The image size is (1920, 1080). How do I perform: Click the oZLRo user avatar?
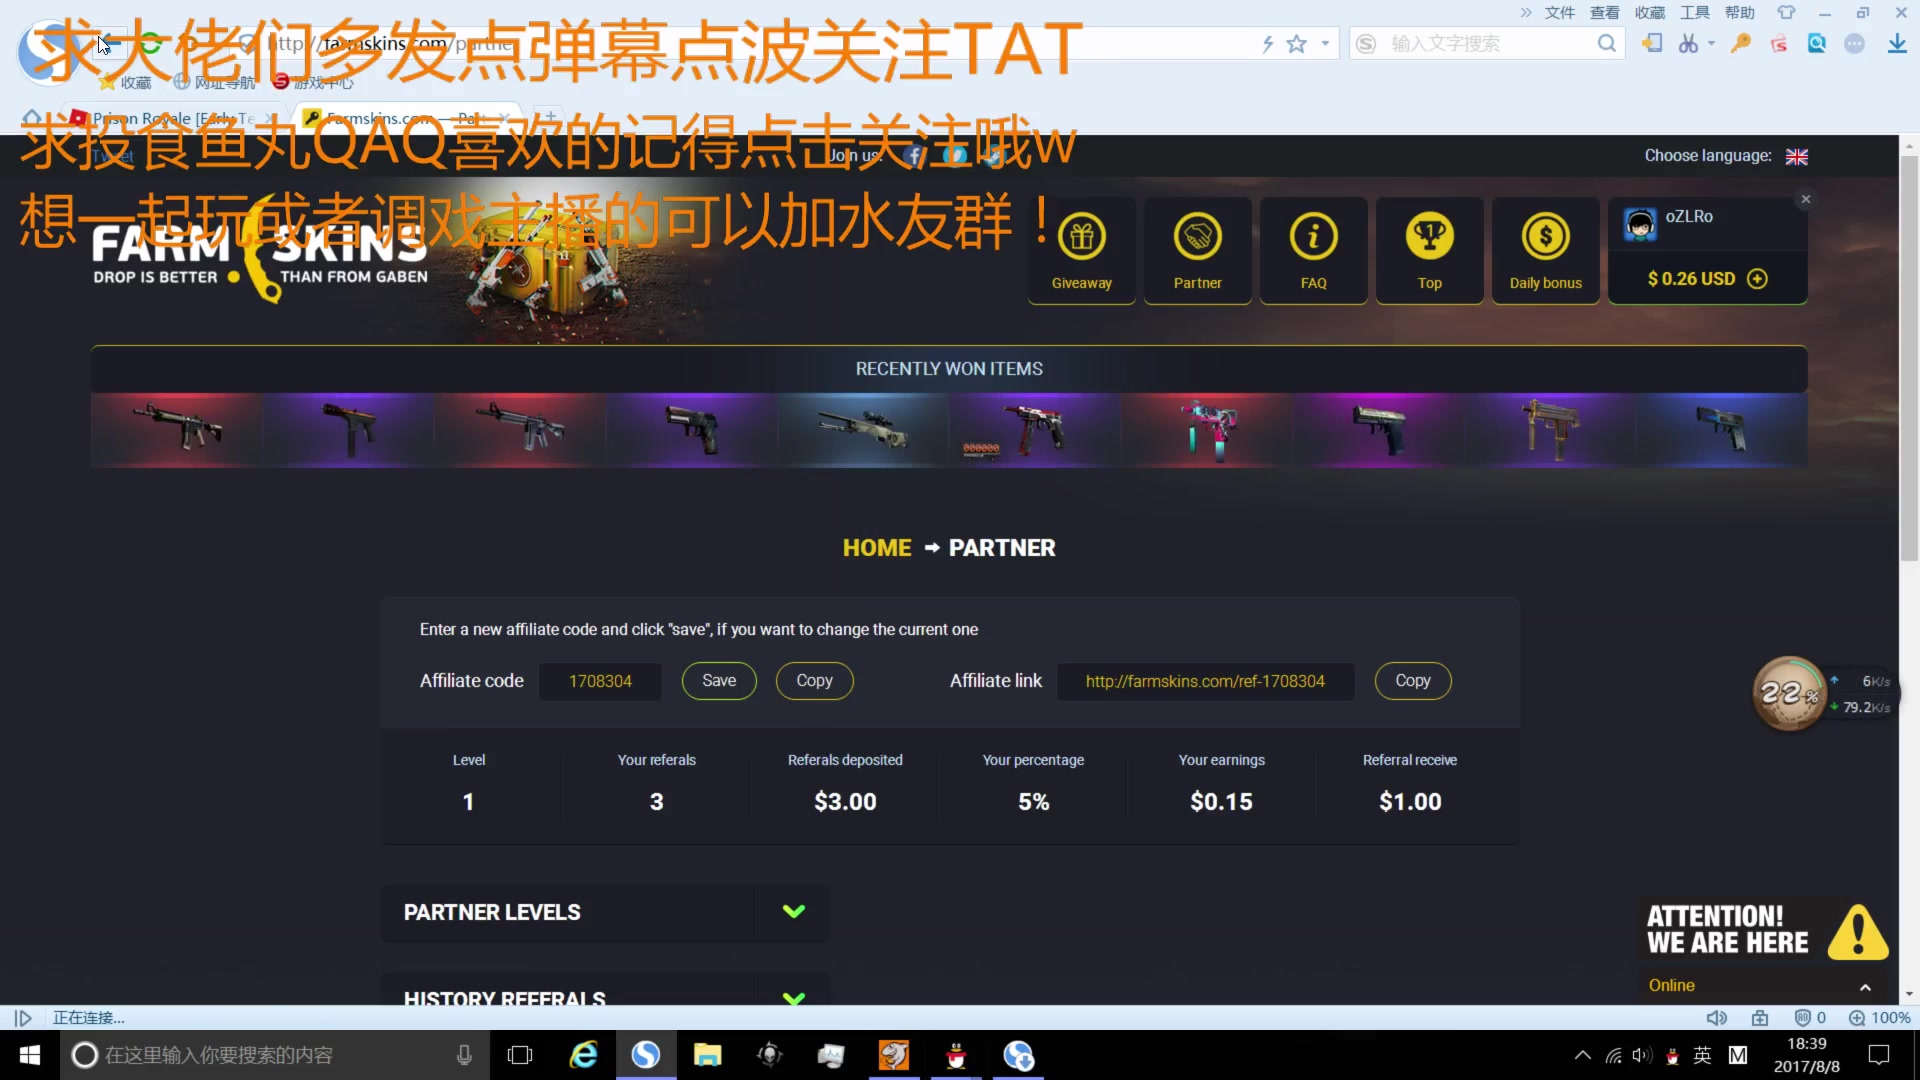(1640, 224)
